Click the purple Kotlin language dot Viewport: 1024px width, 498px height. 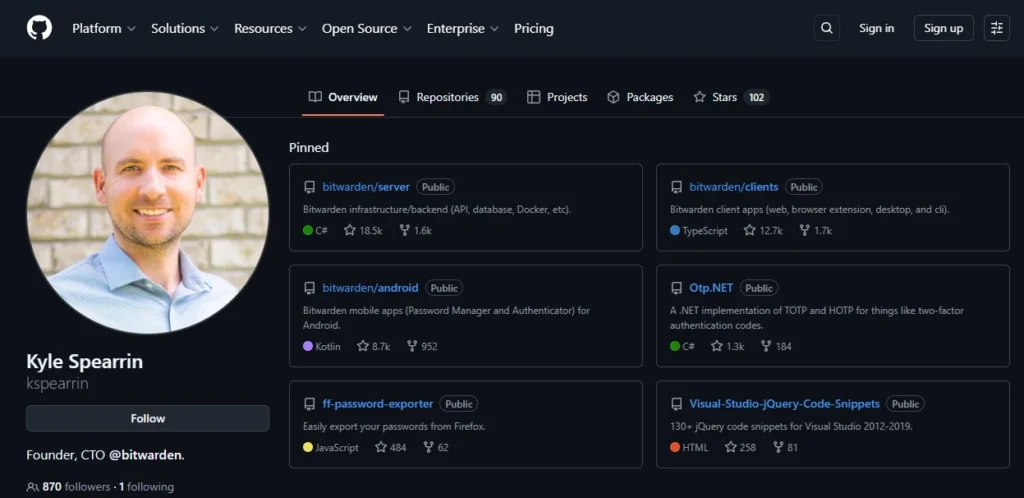click(308, 346)
